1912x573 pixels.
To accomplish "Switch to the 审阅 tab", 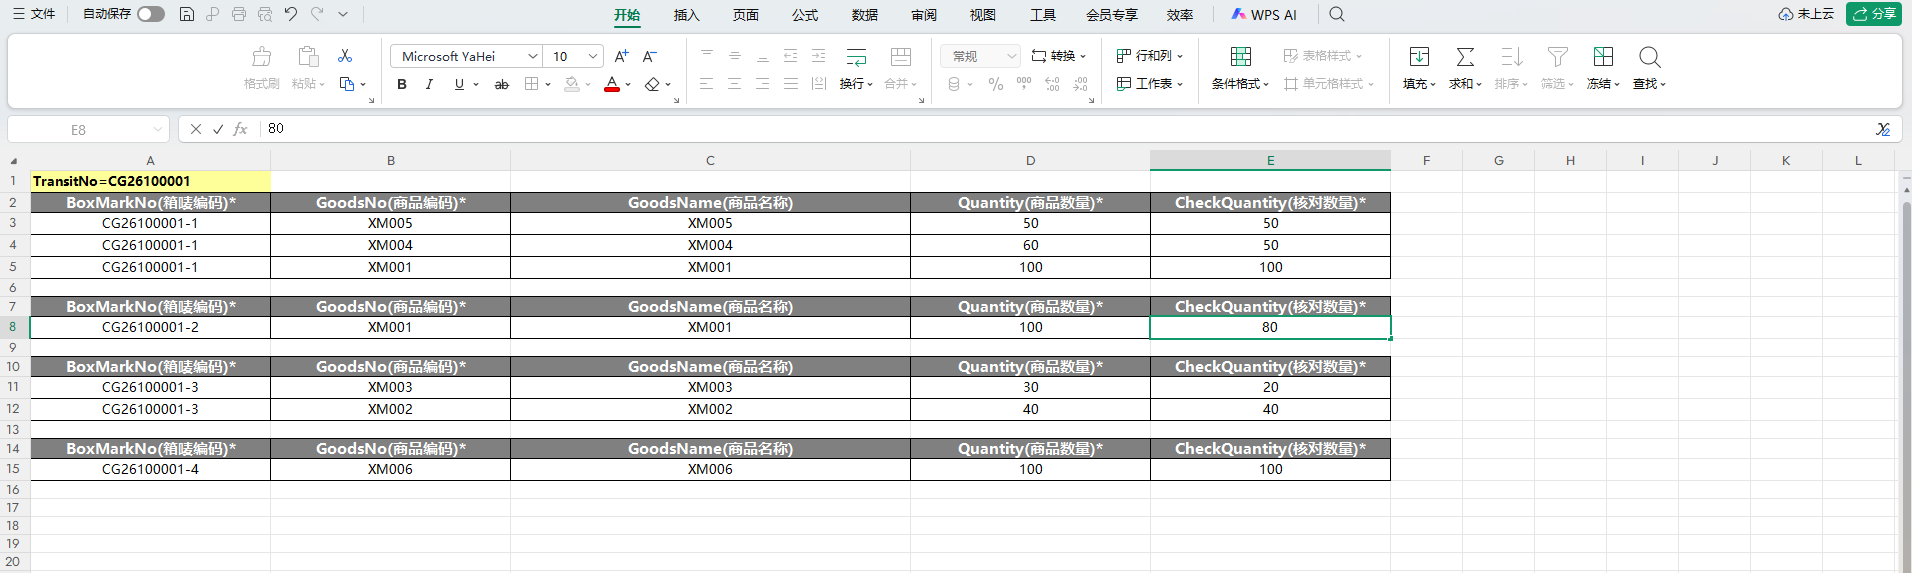I will [924, 15].
